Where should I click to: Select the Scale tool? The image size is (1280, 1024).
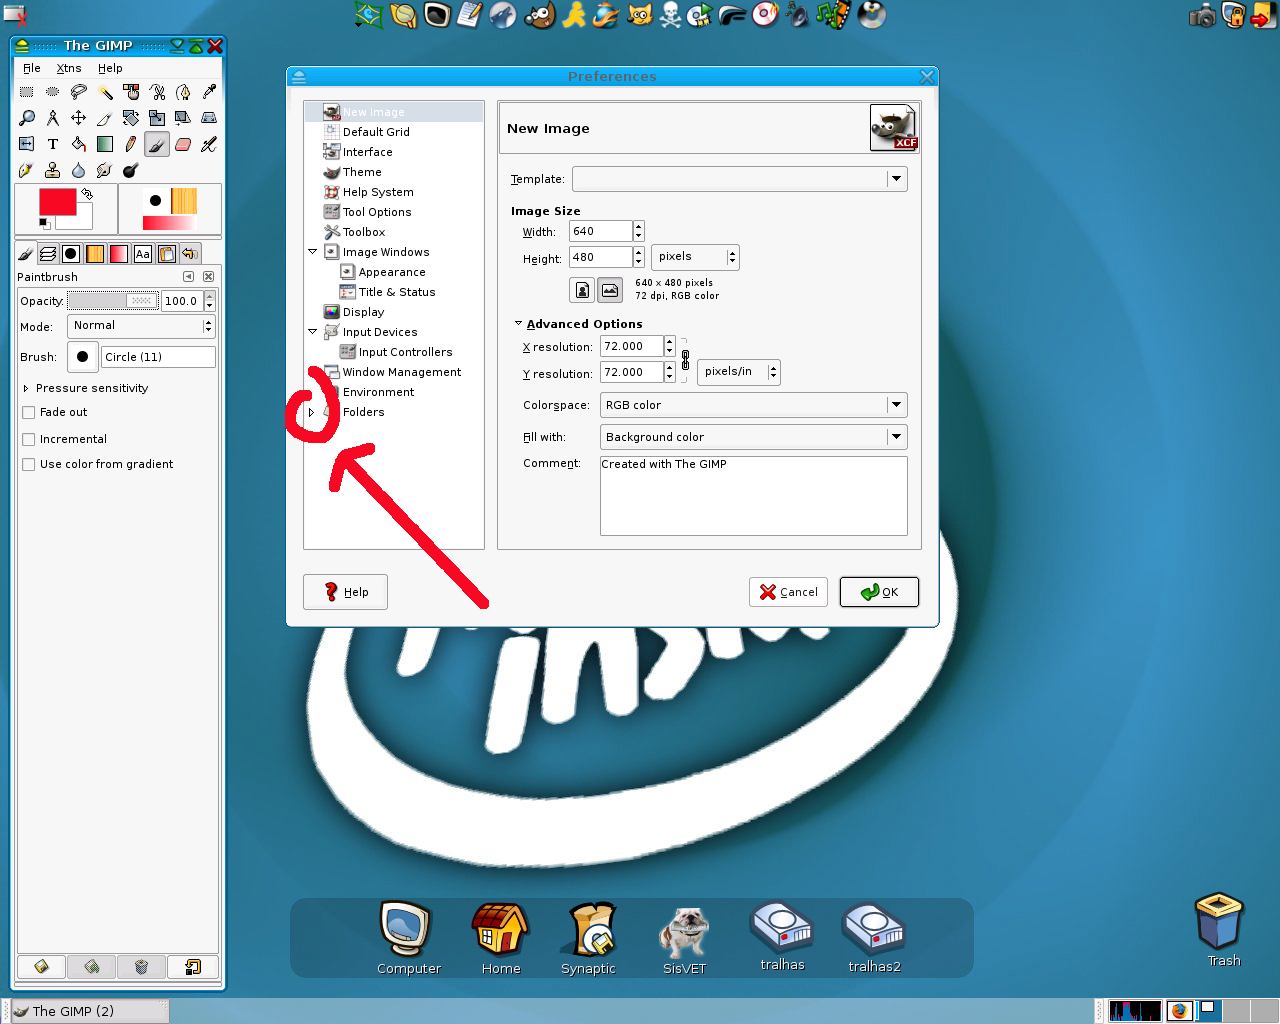[x=157, y=118]
